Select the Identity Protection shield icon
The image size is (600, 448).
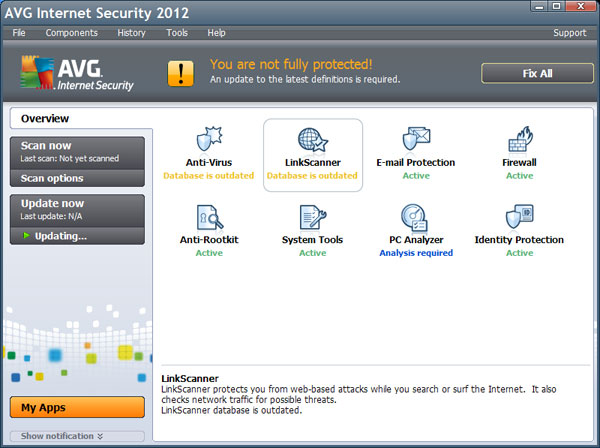pos(519,217)
